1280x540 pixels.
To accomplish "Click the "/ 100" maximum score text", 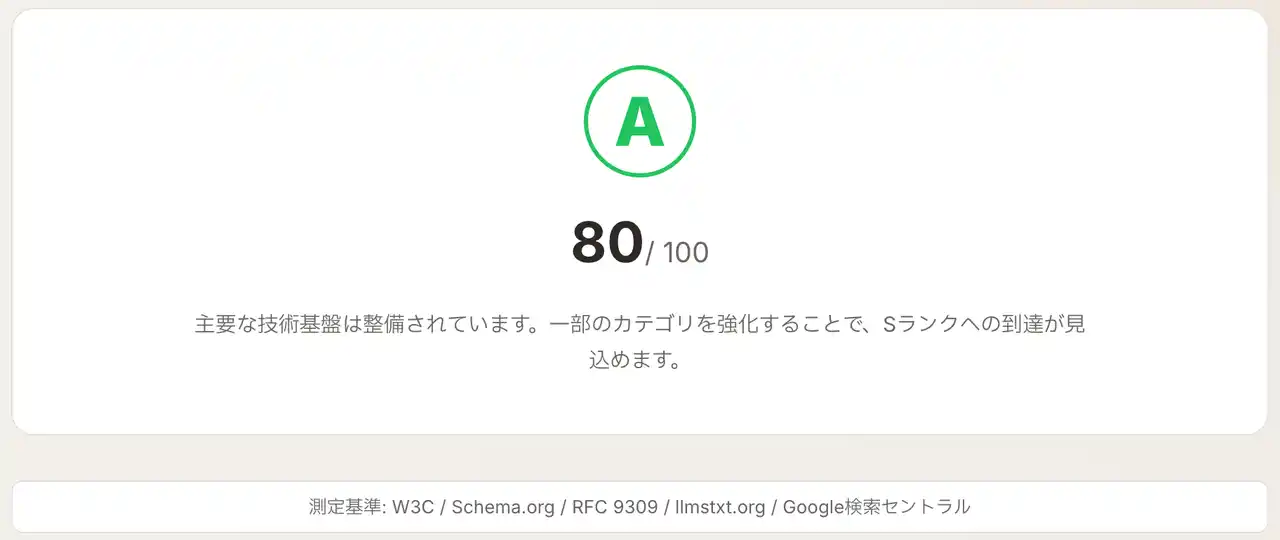I will (x=678, y=252).
